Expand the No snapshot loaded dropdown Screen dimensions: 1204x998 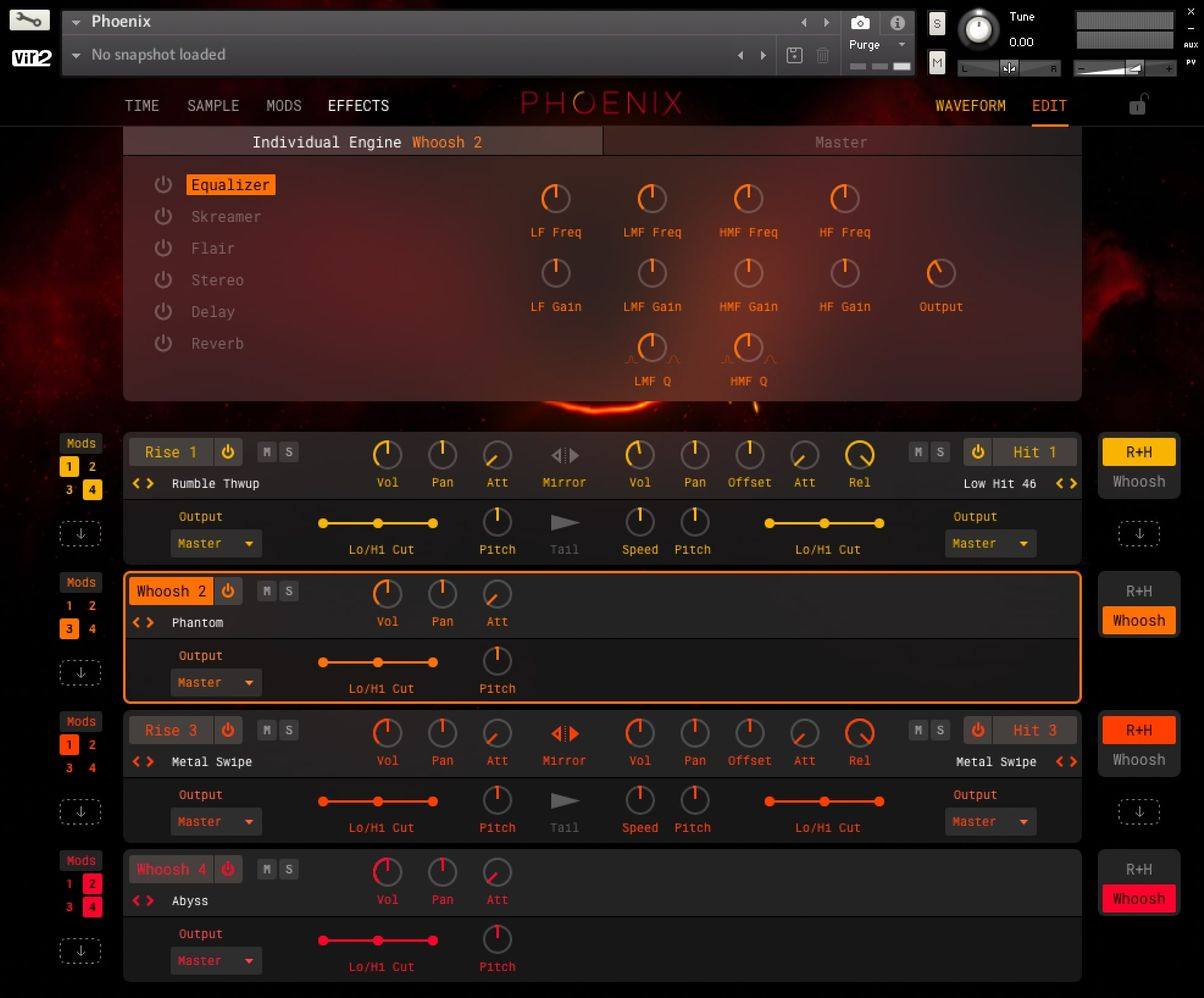[x=76, y=55]
